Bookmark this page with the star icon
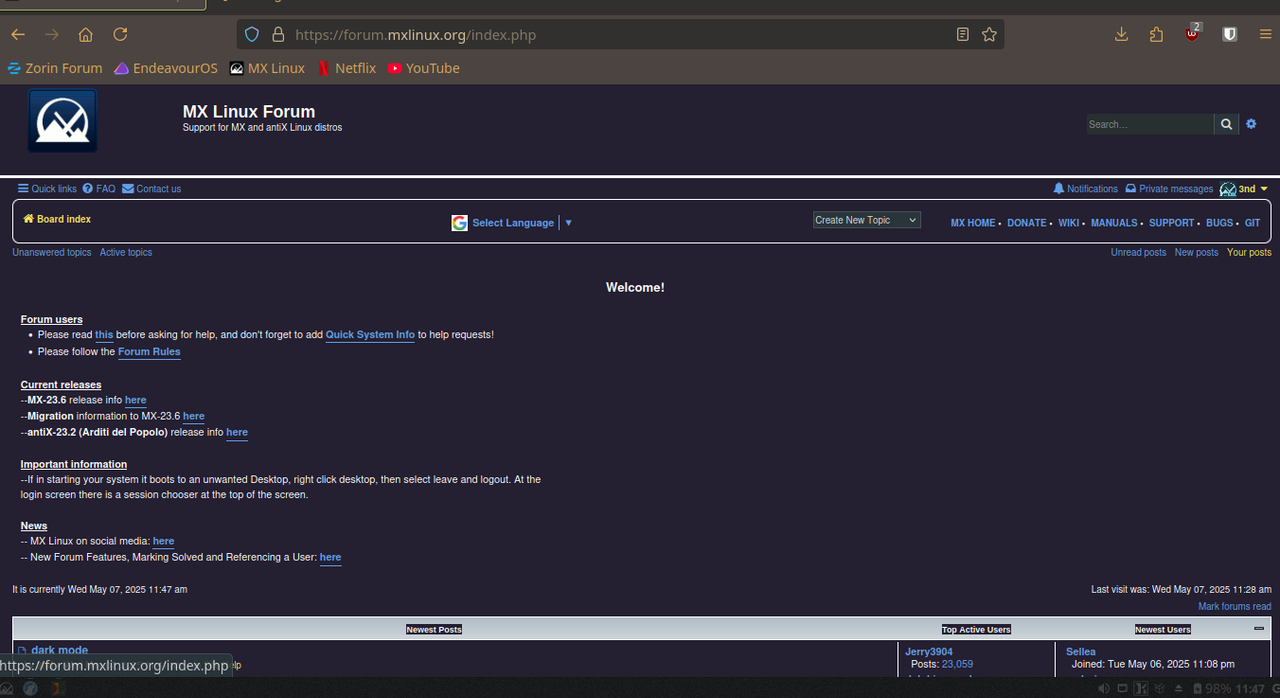The image size is (1280, 698). (x=989, y=34)
